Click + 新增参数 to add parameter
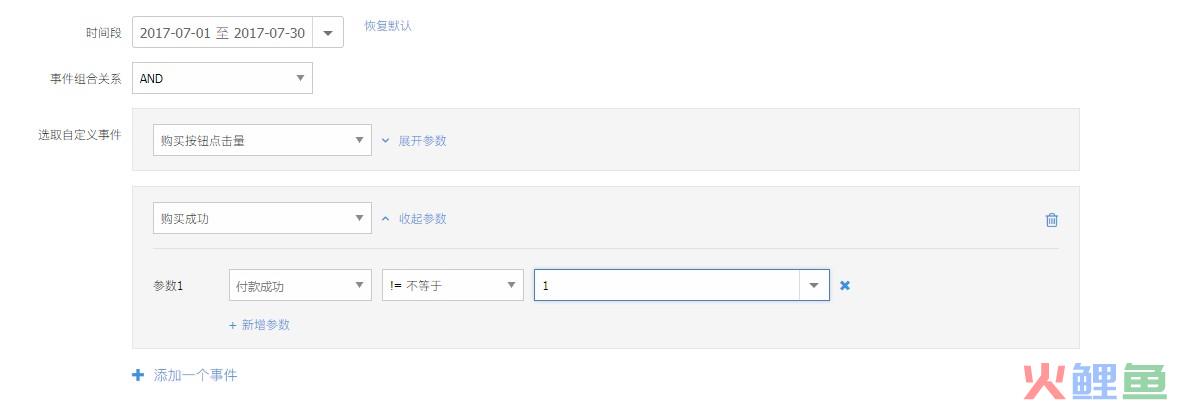 259,324
